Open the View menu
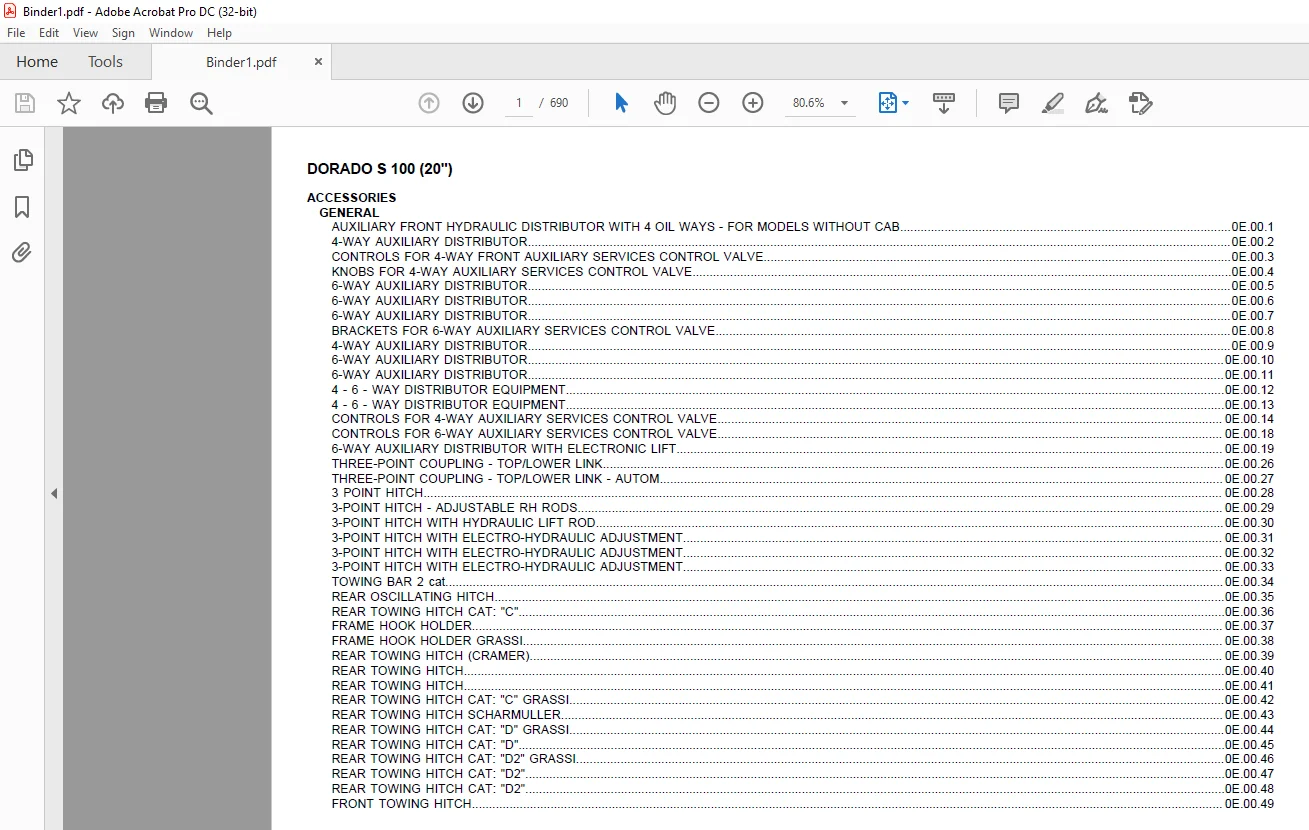This screenshot has height=830, width=1309. click(85, 33)
